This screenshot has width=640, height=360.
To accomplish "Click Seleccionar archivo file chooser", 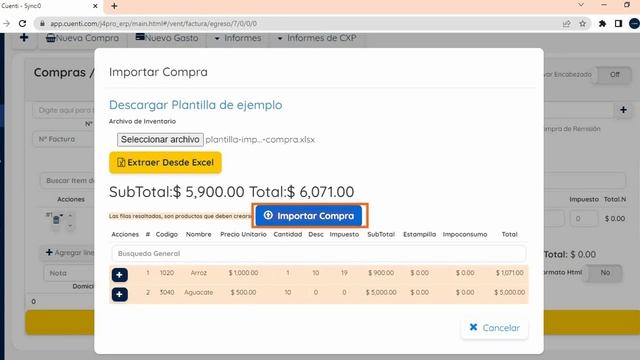I will coord(160,140).
